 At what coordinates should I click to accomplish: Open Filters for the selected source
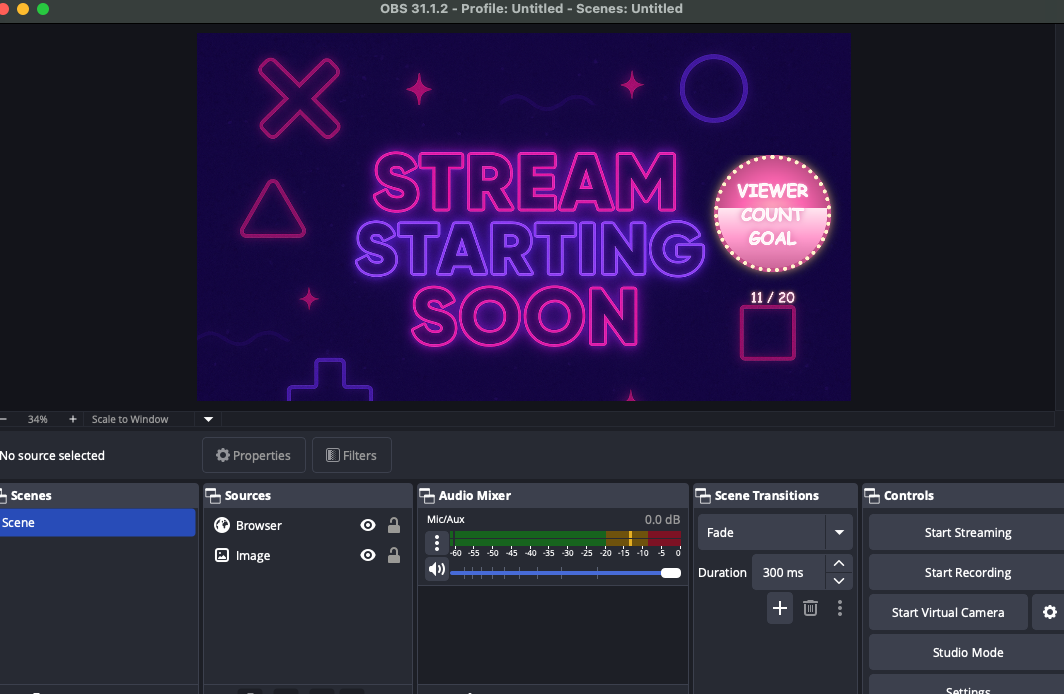pos(351,455)
